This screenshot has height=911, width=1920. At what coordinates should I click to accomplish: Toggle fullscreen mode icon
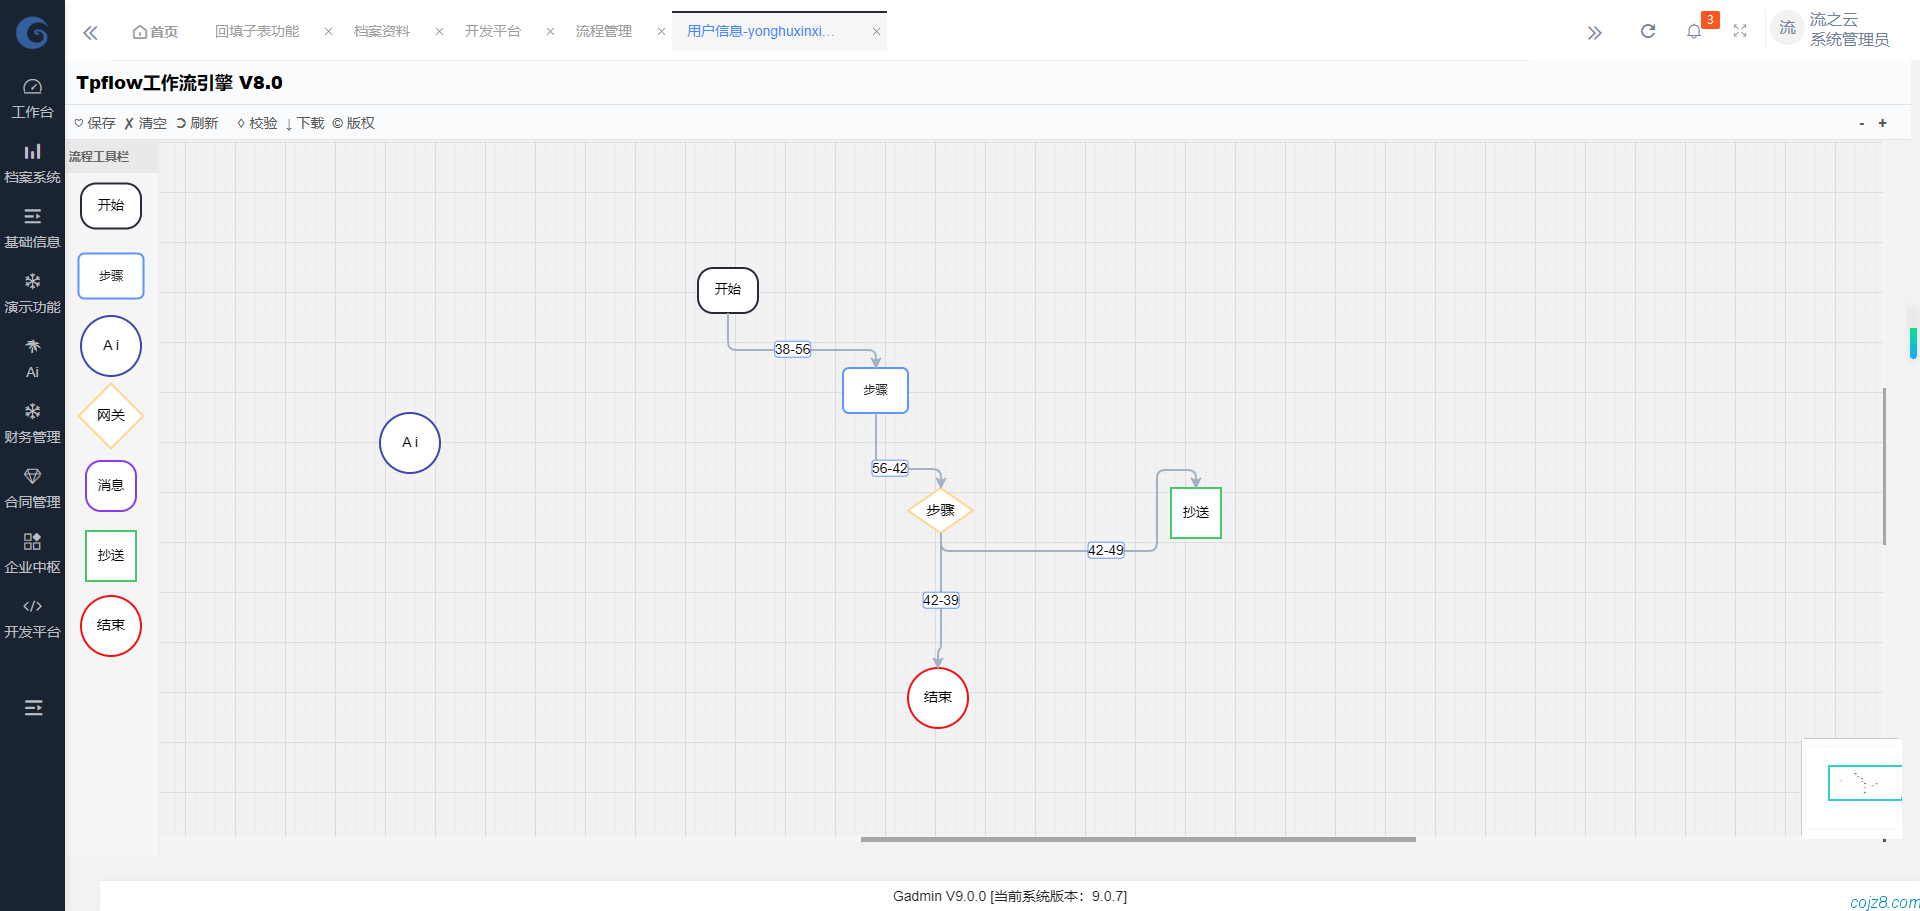(1740, 32)
